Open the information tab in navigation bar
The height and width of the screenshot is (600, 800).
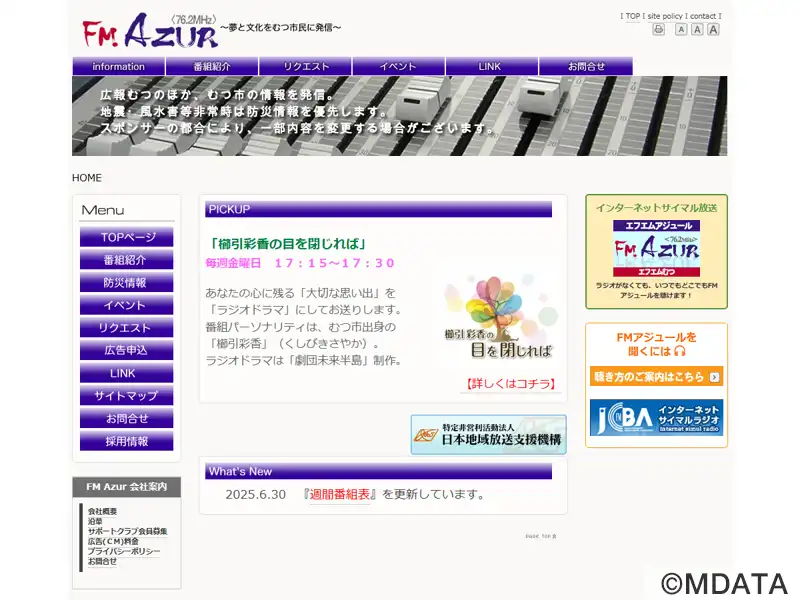click(x=118, y=66)
